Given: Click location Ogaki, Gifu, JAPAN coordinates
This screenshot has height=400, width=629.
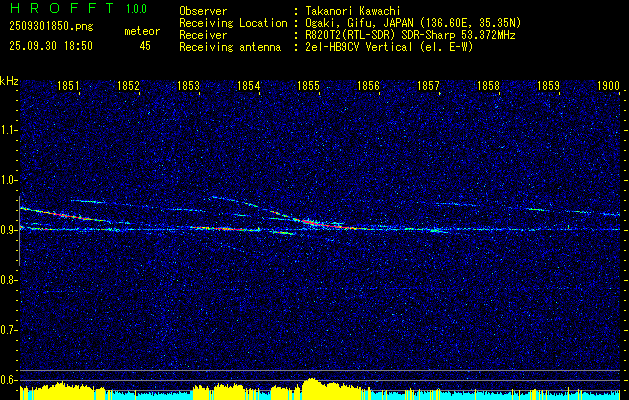Looking at the screenshot, I should 413,23.
